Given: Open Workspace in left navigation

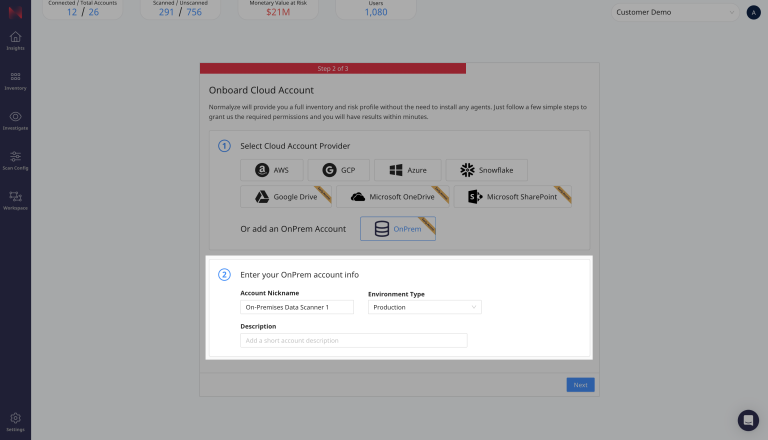Looking at the screenshot, I should 15,200.
